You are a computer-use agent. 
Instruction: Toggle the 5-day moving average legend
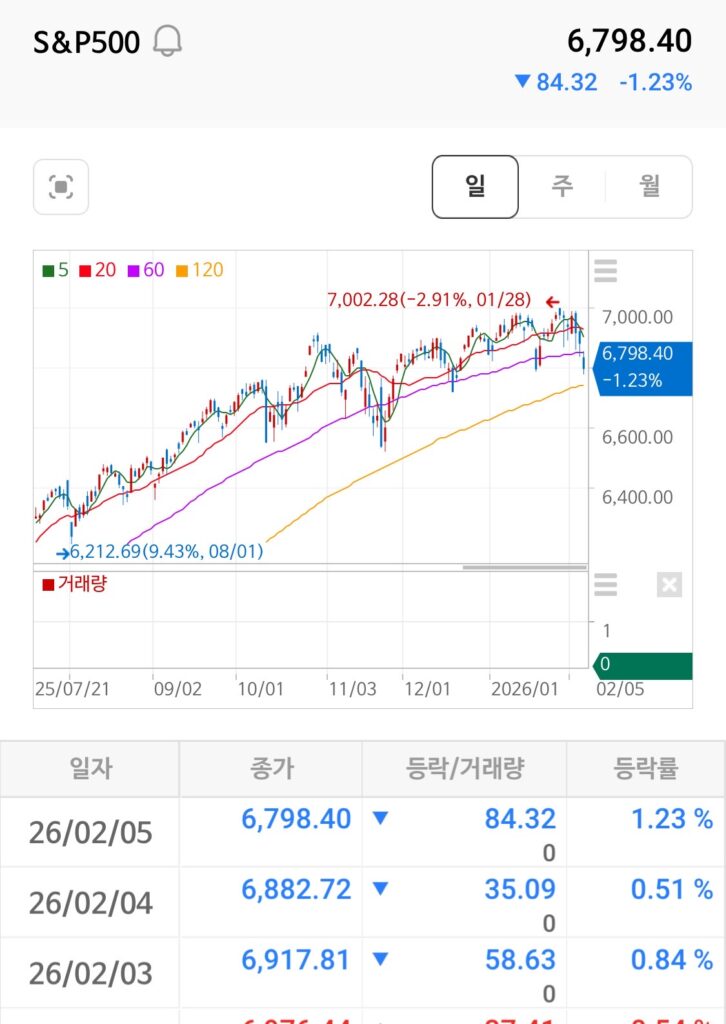click(55, 270)
